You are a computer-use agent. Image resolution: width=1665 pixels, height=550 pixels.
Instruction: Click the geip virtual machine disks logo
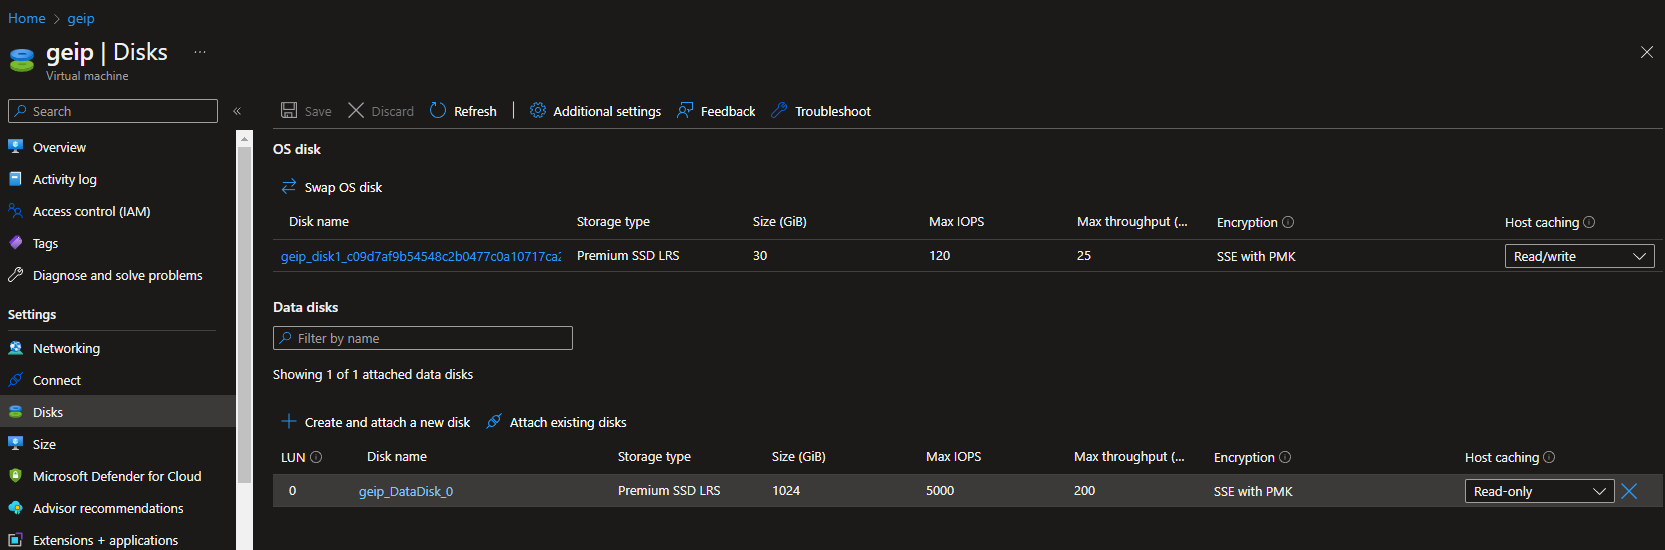pos(22,60)
